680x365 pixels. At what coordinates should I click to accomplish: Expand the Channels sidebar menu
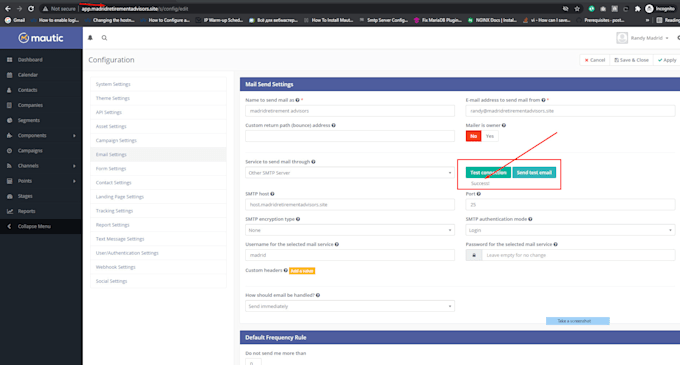[x=41, y=166]
